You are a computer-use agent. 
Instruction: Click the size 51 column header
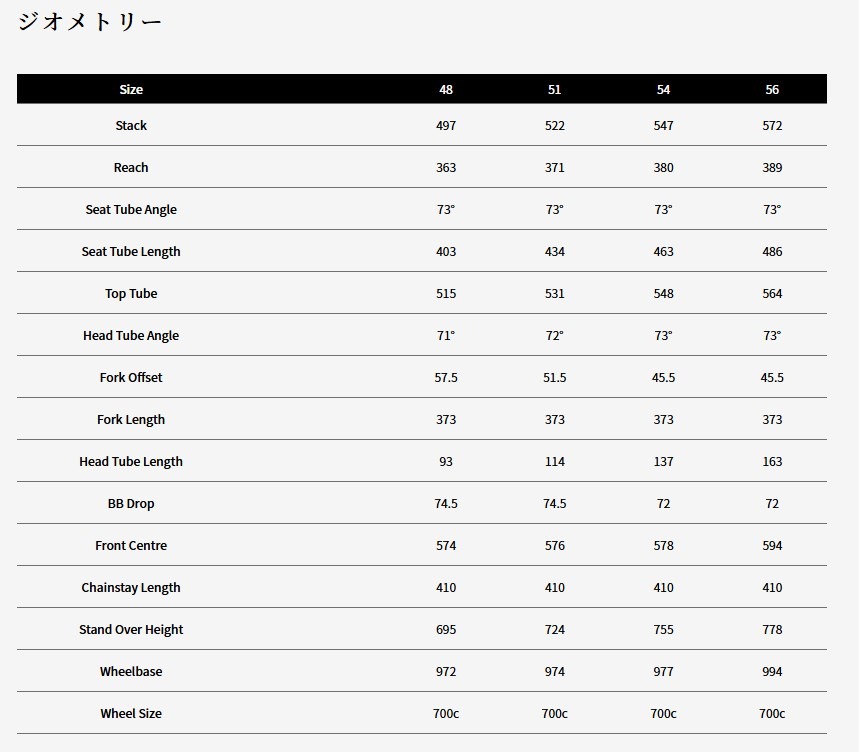554,89
